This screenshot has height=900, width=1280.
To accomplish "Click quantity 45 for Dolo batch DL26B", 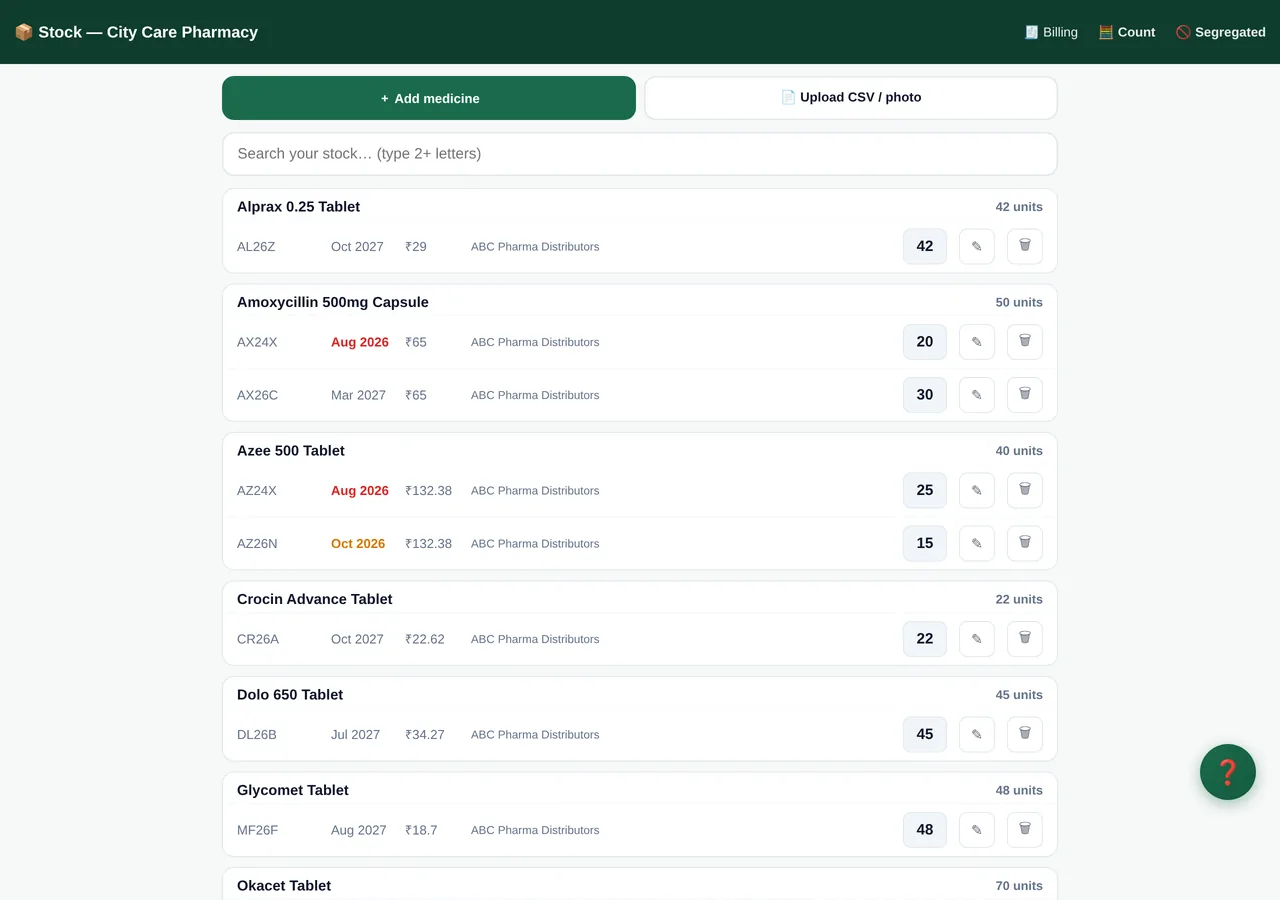I will tap(925, 735).
